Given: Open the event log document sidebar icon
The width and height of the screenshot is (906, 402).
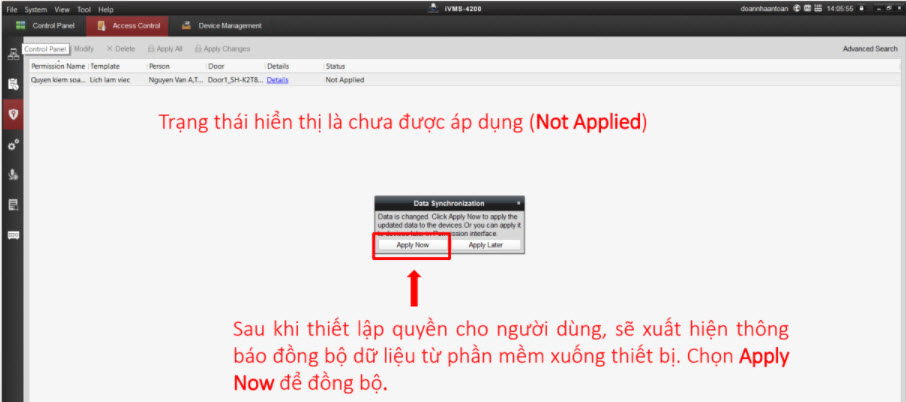Looking at the screenshot, I should (x=14, y=204).
